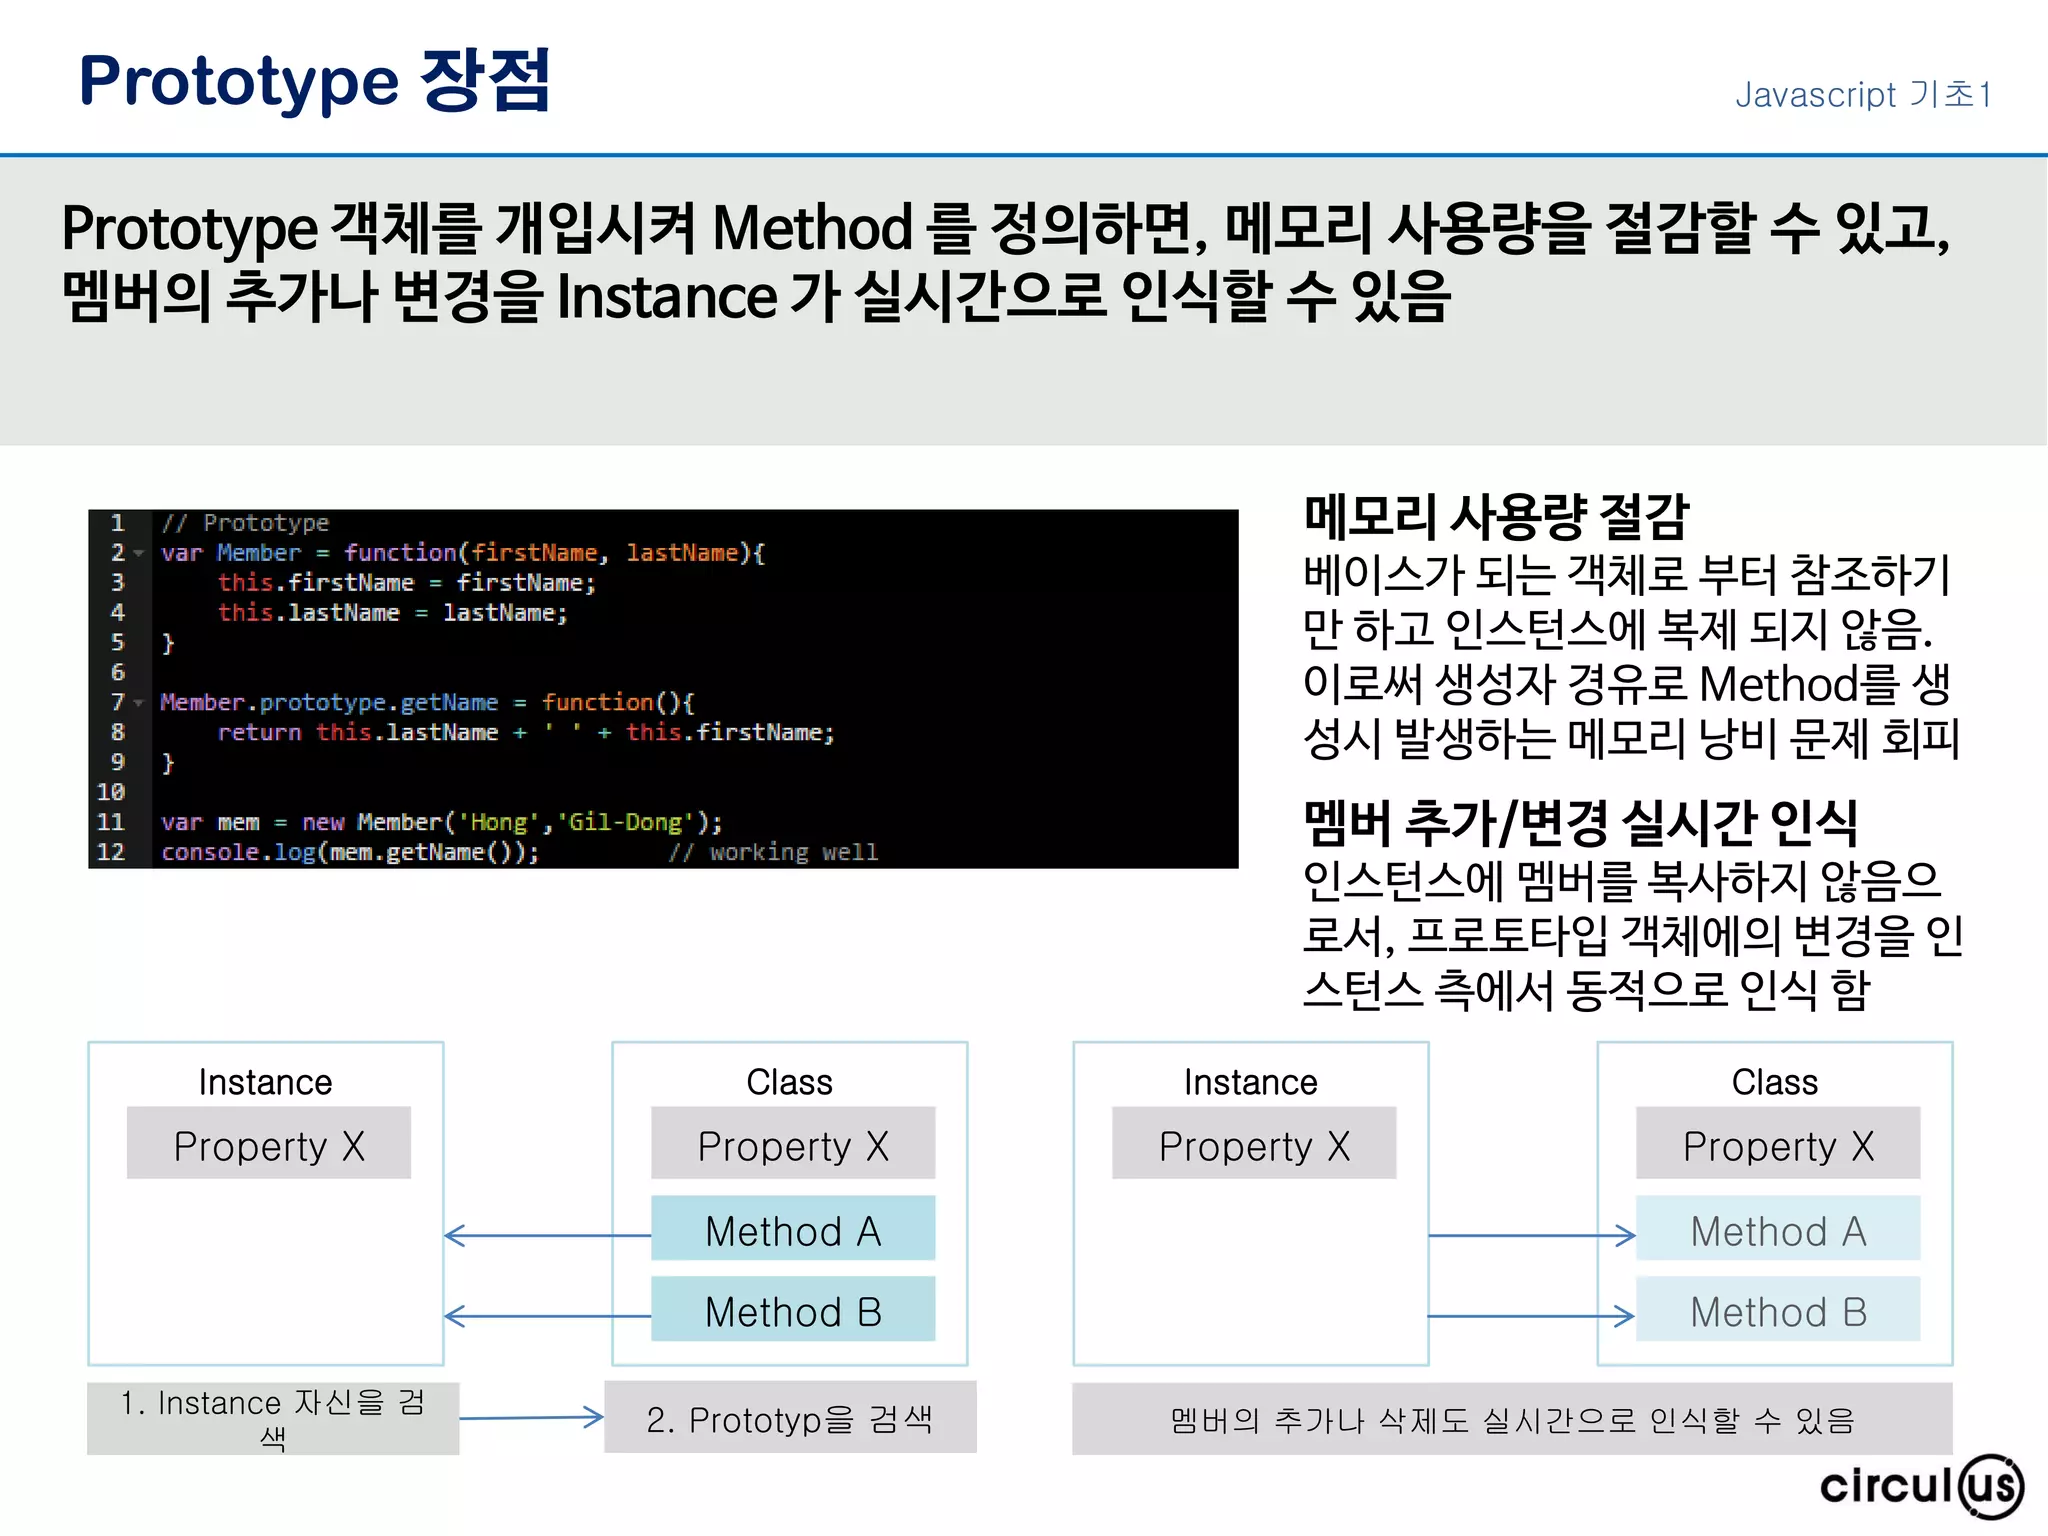Click the 멤버의 추가나 삭제도 caption bar
The width and height of the screenshot is (2048, 1536).
click(1511, 1419)
